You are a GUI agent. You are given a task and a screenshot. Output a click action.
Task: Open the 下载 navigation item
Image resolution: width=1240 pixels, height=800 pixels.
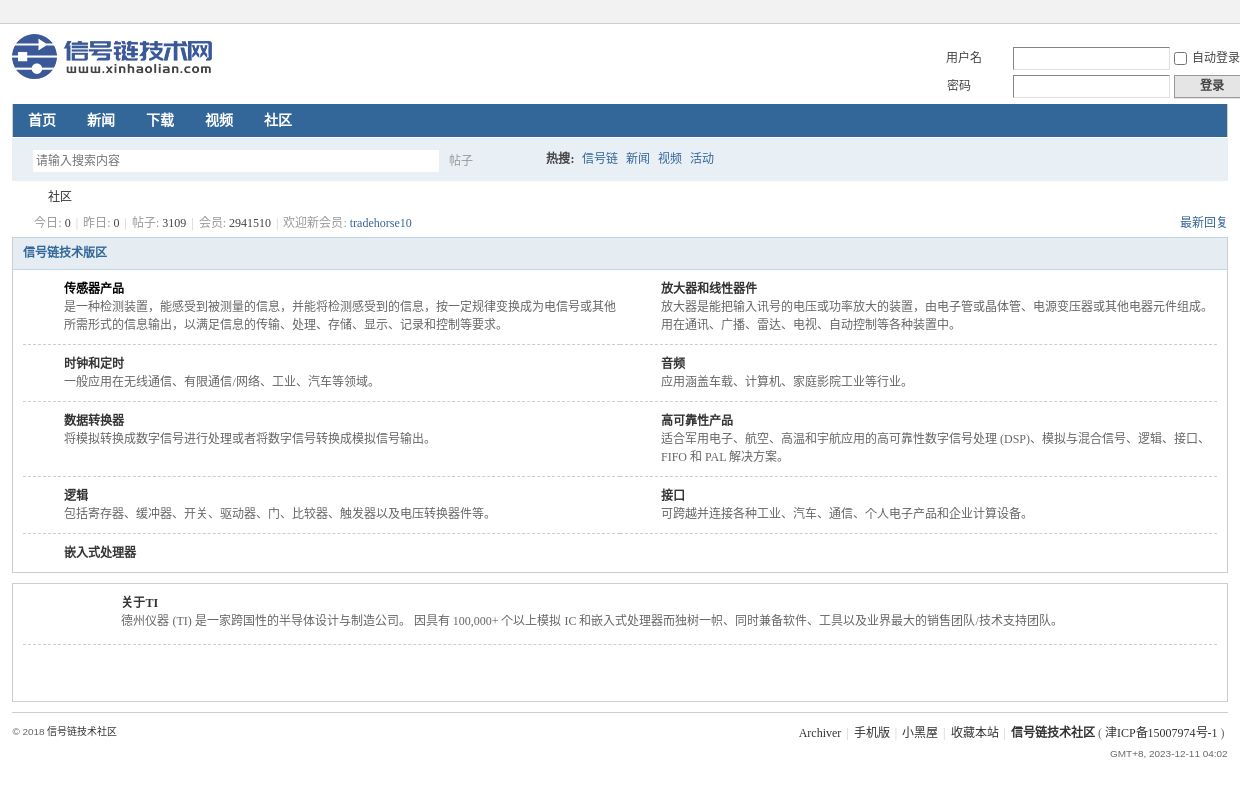click(160, 121)
